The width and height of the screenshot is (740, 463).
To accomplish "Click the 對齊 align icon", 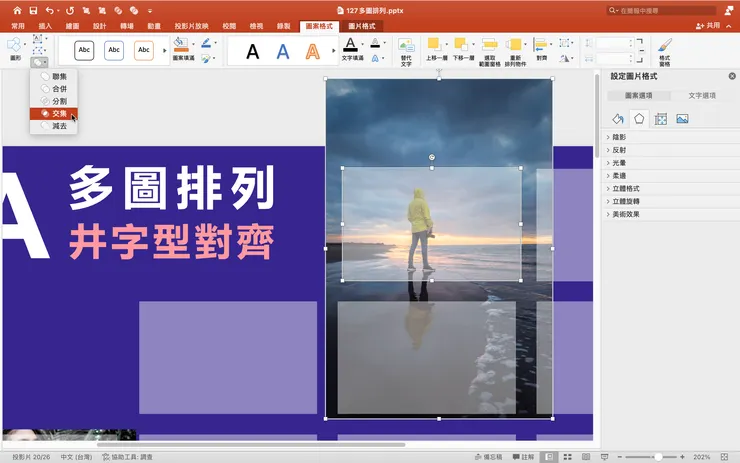I will click(540, 45).
